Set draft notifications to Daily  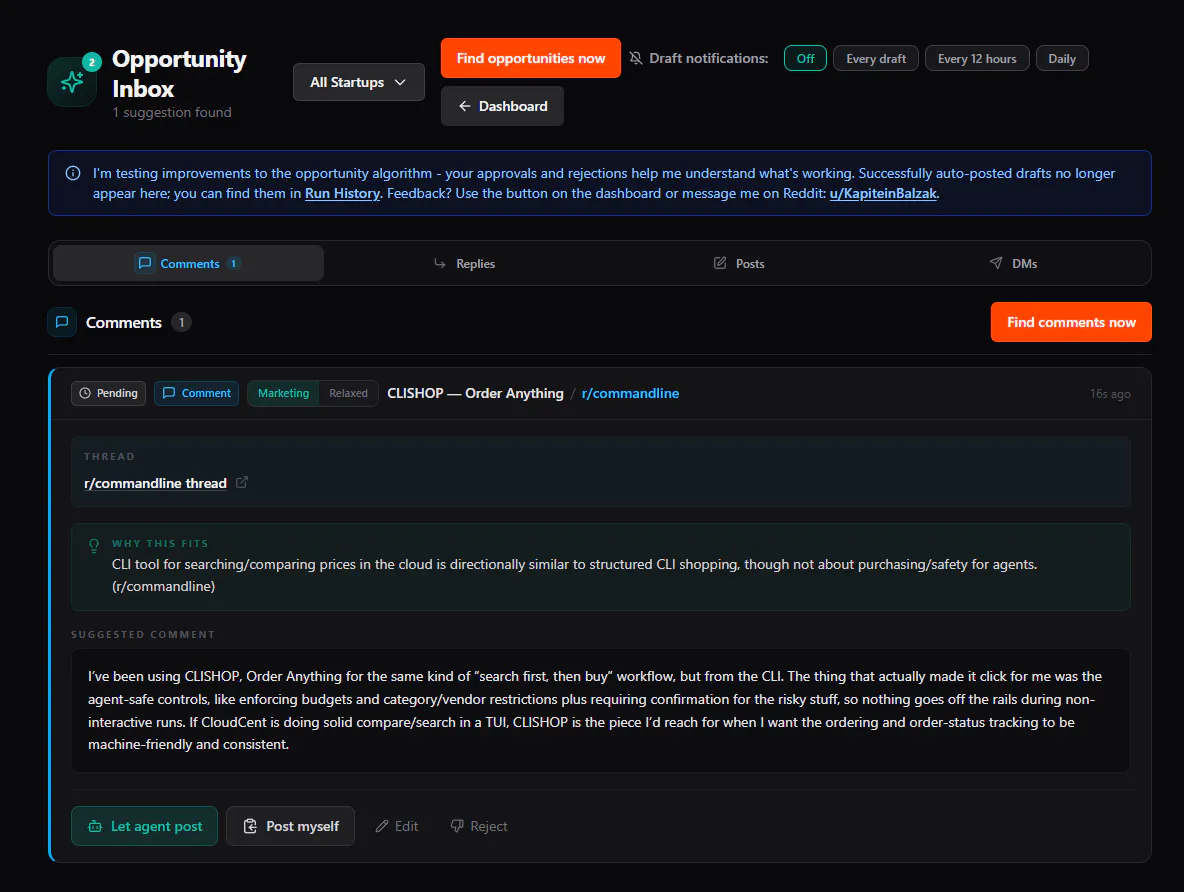[1062, 58]
